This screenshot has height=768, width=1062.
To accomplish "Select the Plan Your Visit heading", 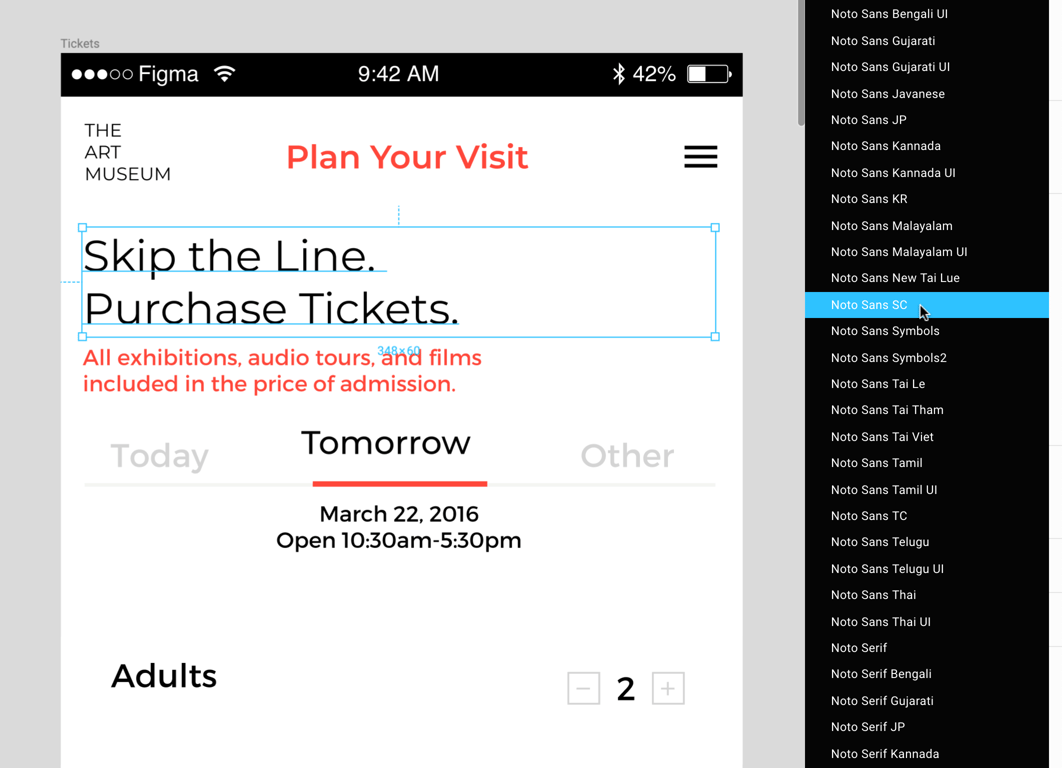I will click(407, 157).
